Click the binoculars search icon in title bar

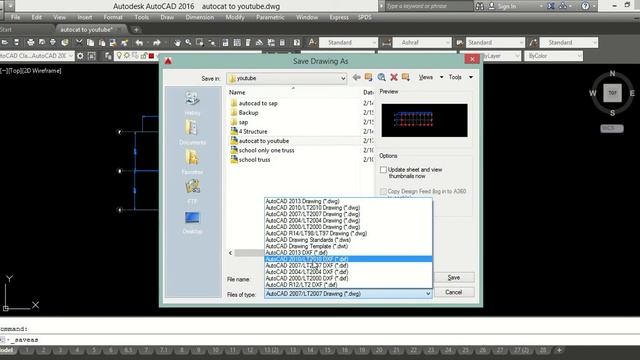click(x=480, y=6)
